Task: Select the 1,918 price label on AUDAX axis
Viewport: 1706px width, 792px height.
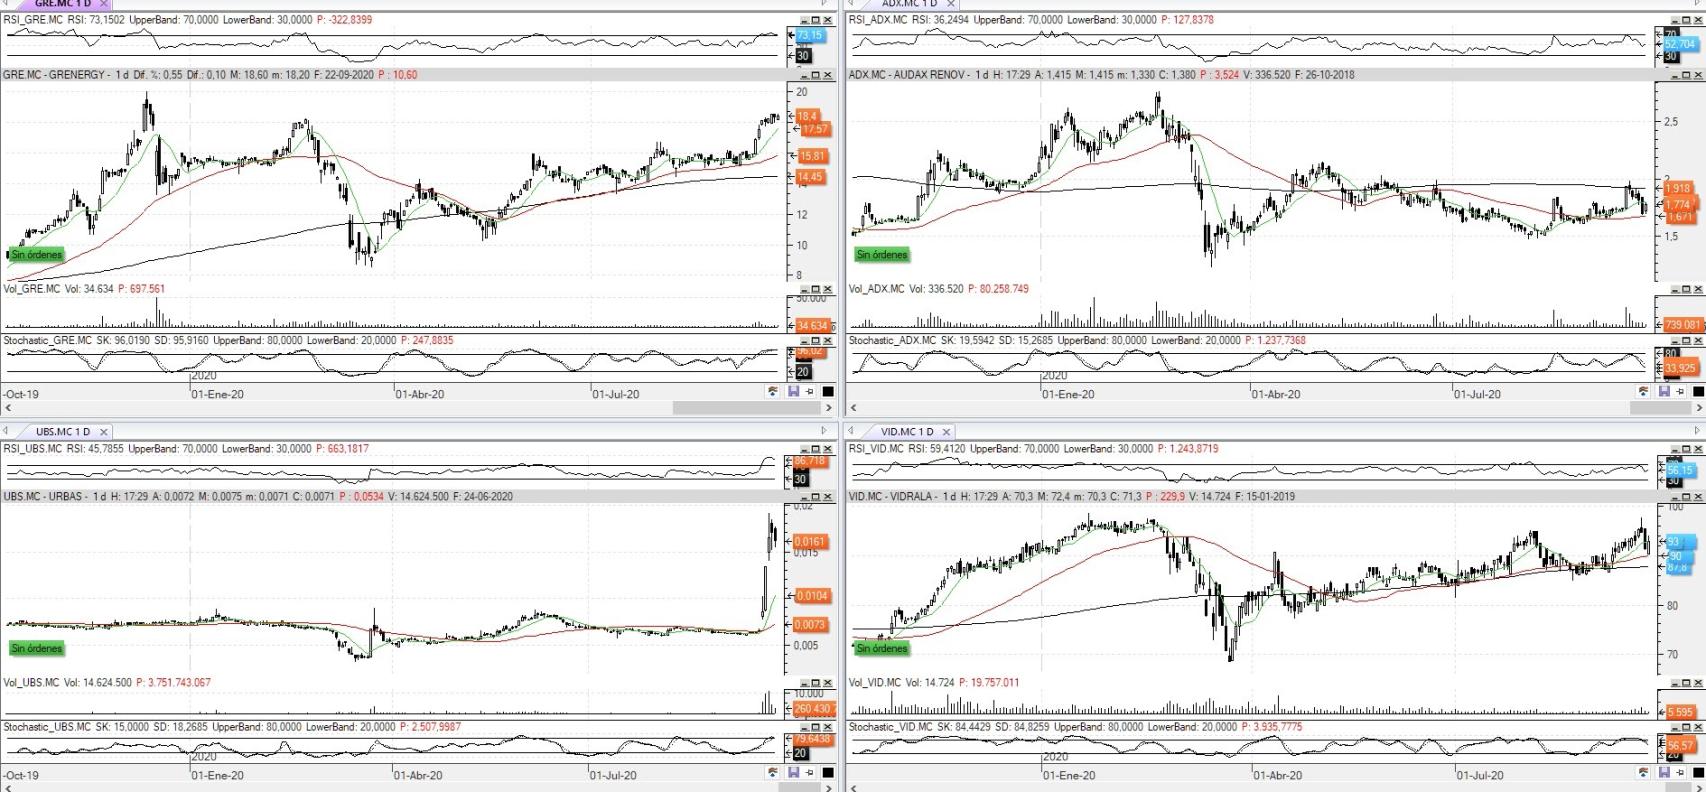Action: pos(1678,188)
